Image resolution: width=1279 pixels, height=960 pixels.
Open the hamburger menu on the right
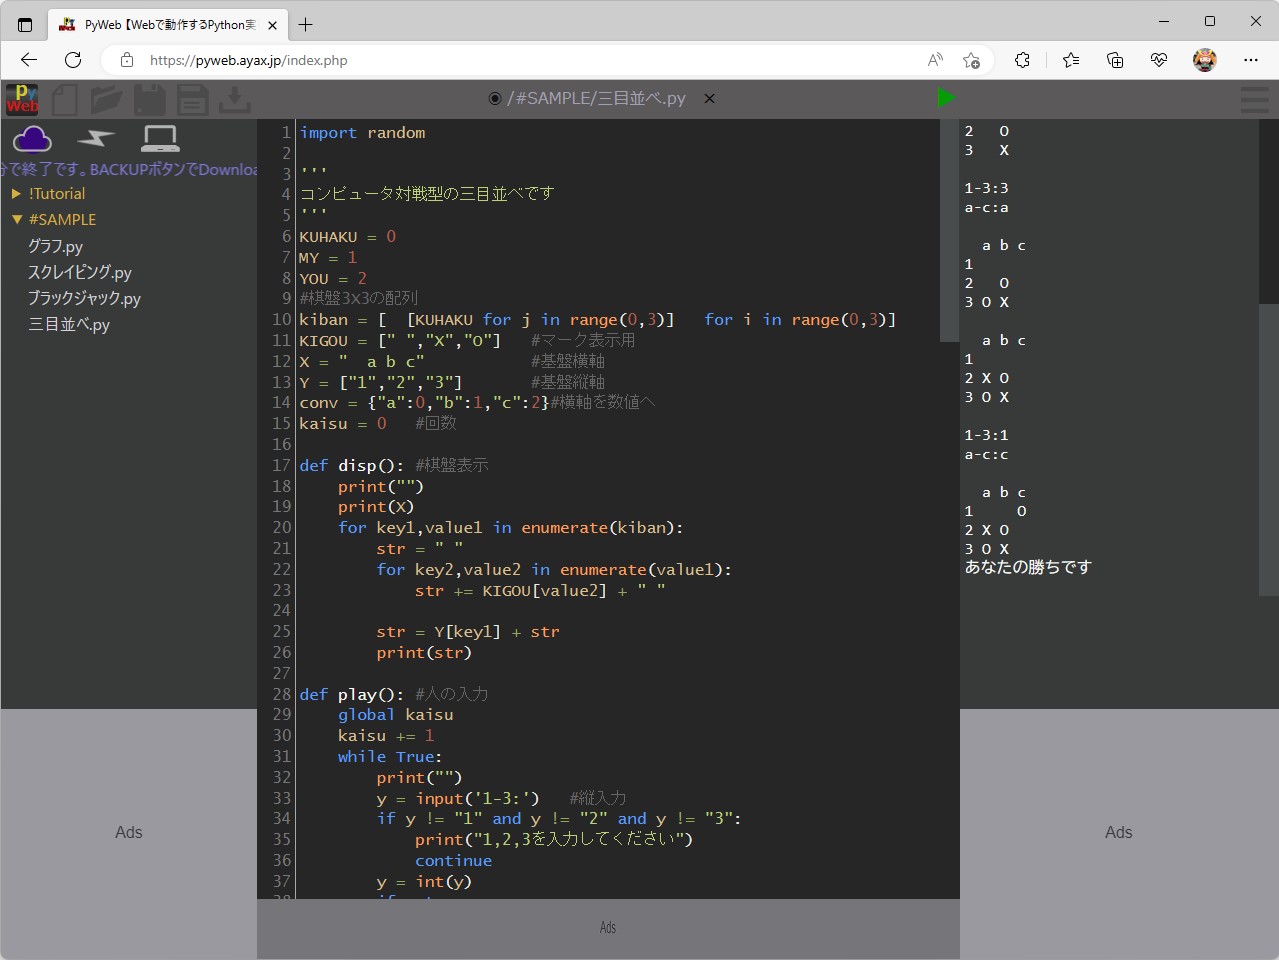click(1253, 99)
